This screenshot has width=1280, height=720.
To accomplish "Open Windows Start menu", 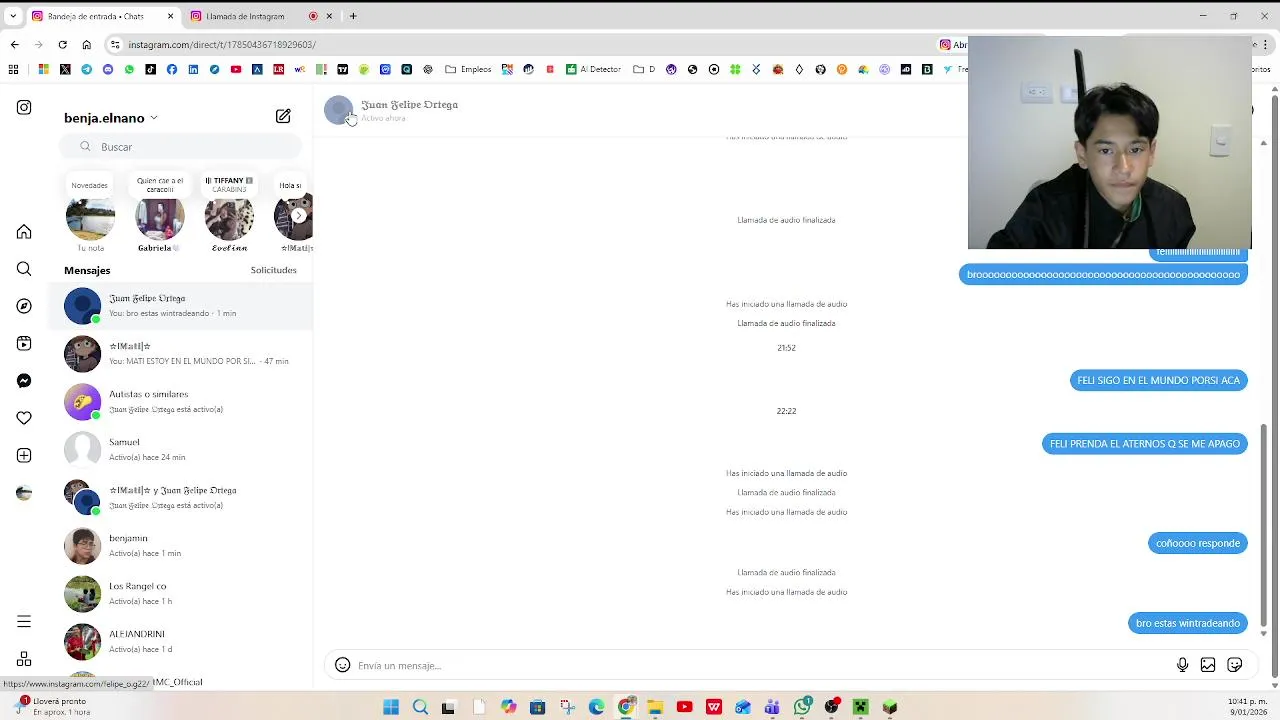I will [x=391, y=707].
